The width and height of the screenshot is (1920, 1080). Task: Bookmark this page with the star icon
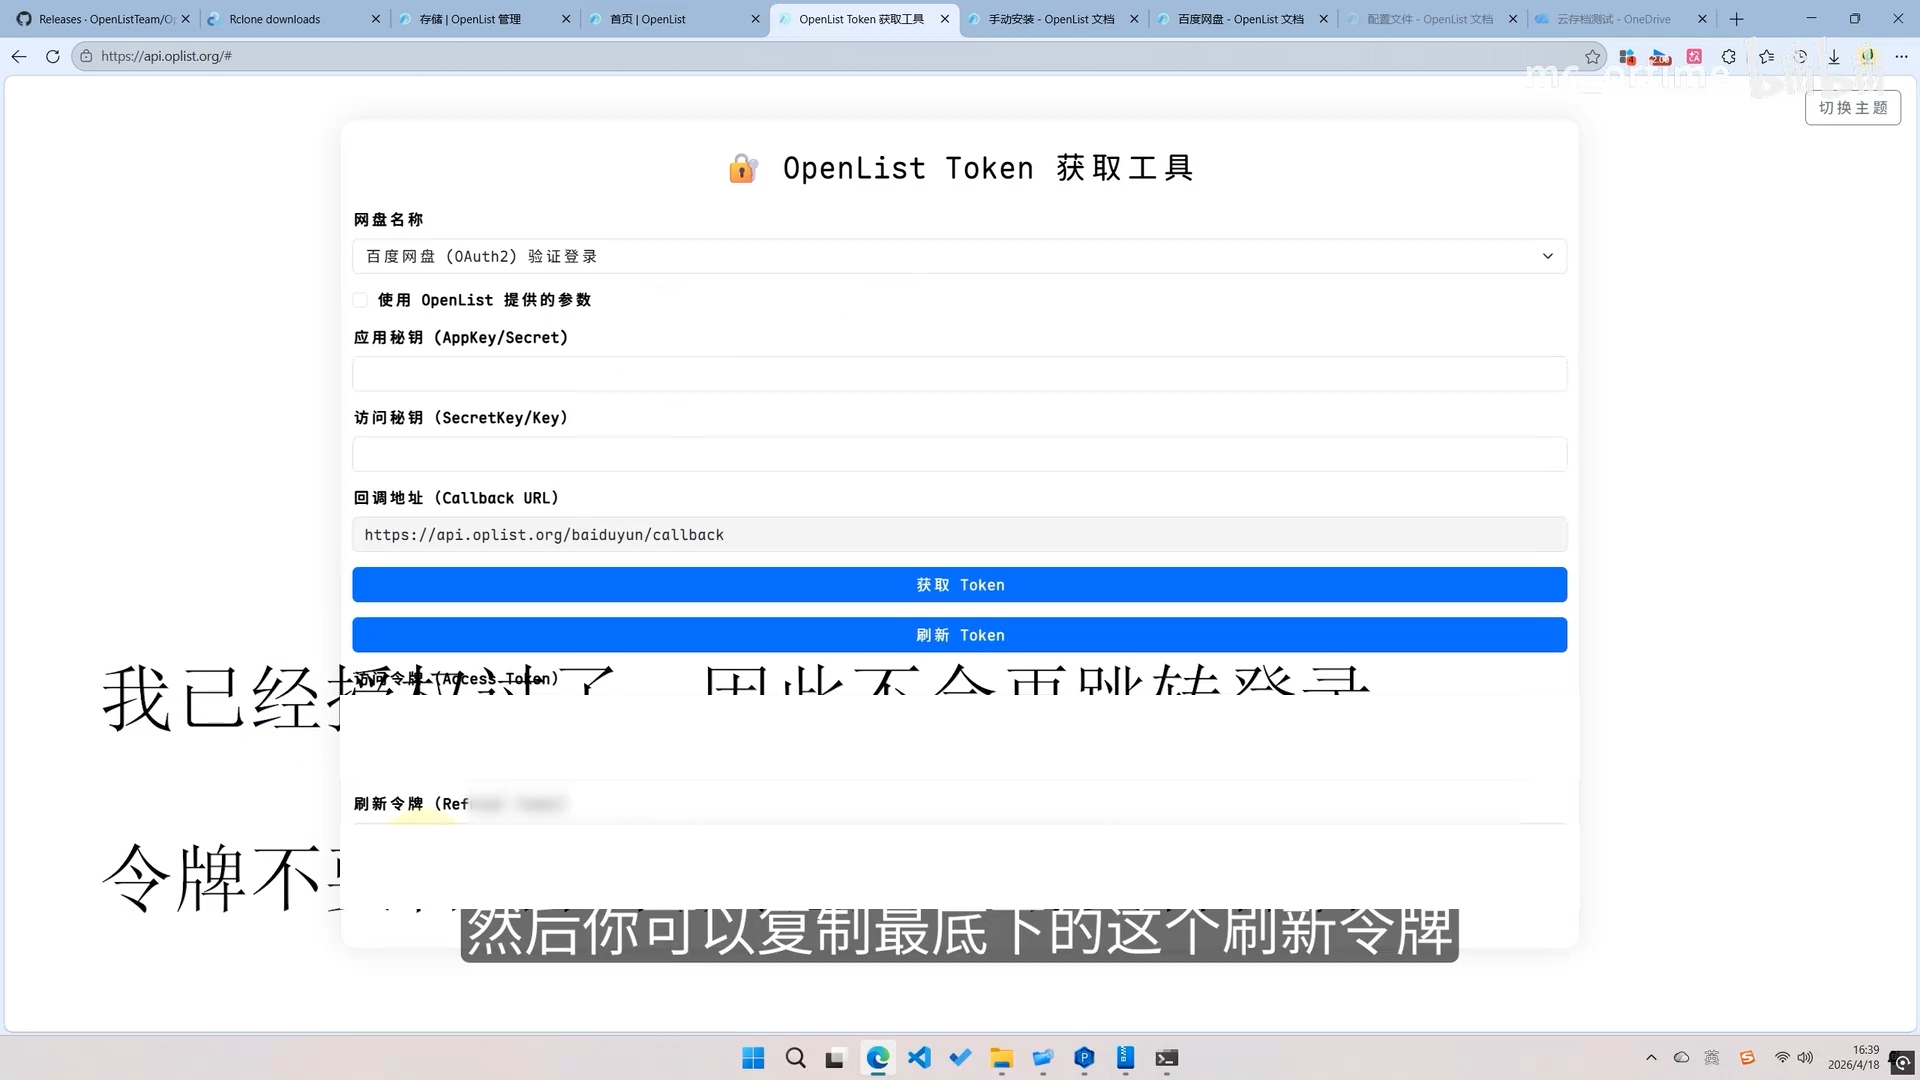[1593, 57]
